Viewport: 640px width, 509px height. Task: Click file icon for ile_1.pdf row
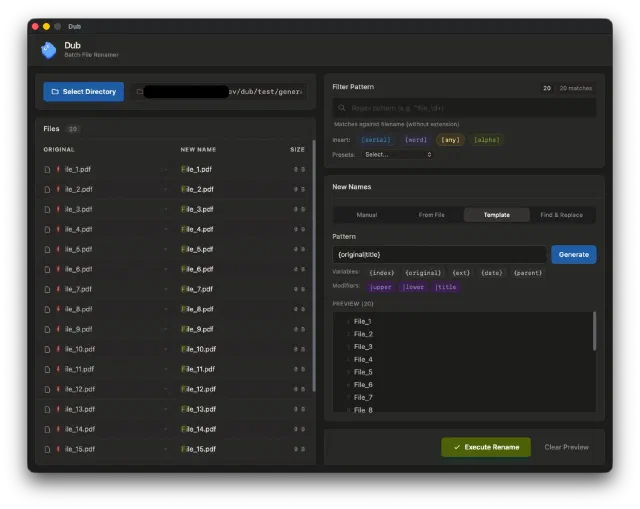(x=47, y=169)
